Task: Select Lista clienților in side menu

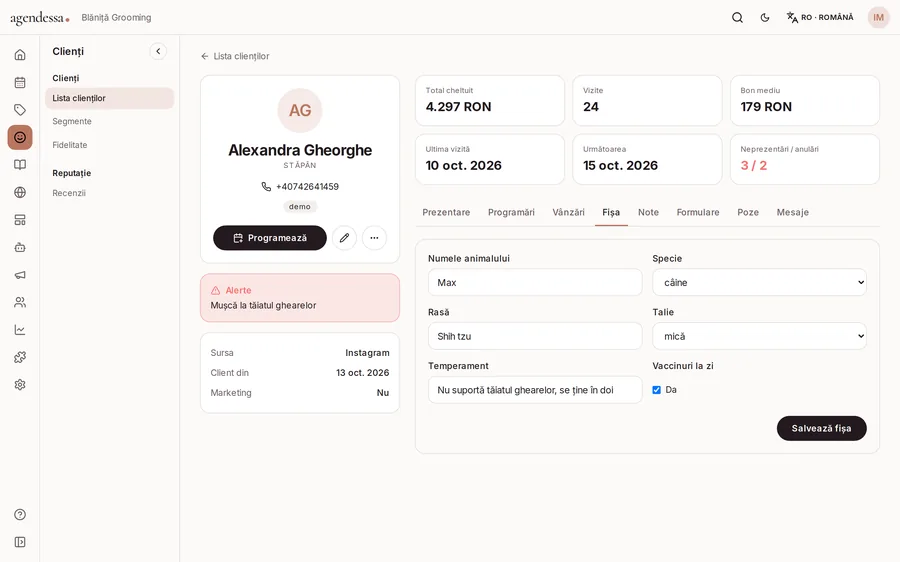Action: coord(110,98)
